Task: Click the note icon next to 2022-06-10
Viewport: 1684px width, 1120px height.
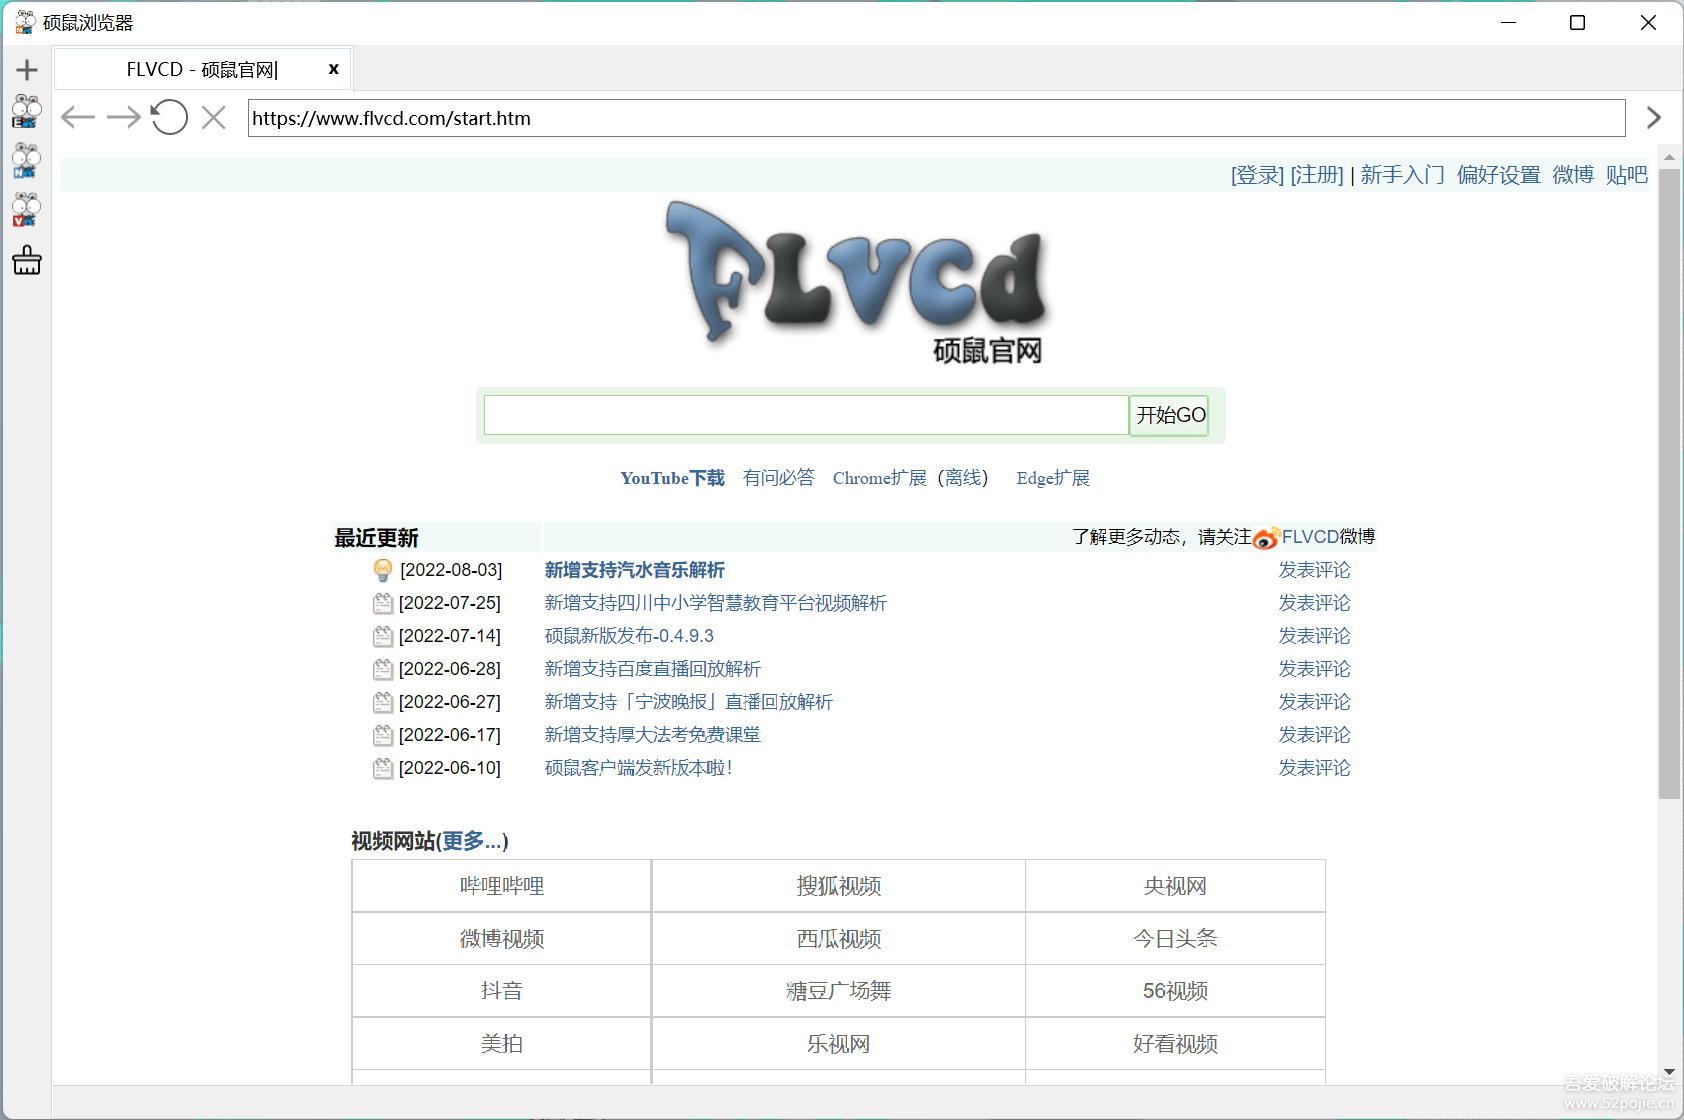Action: 383,768
